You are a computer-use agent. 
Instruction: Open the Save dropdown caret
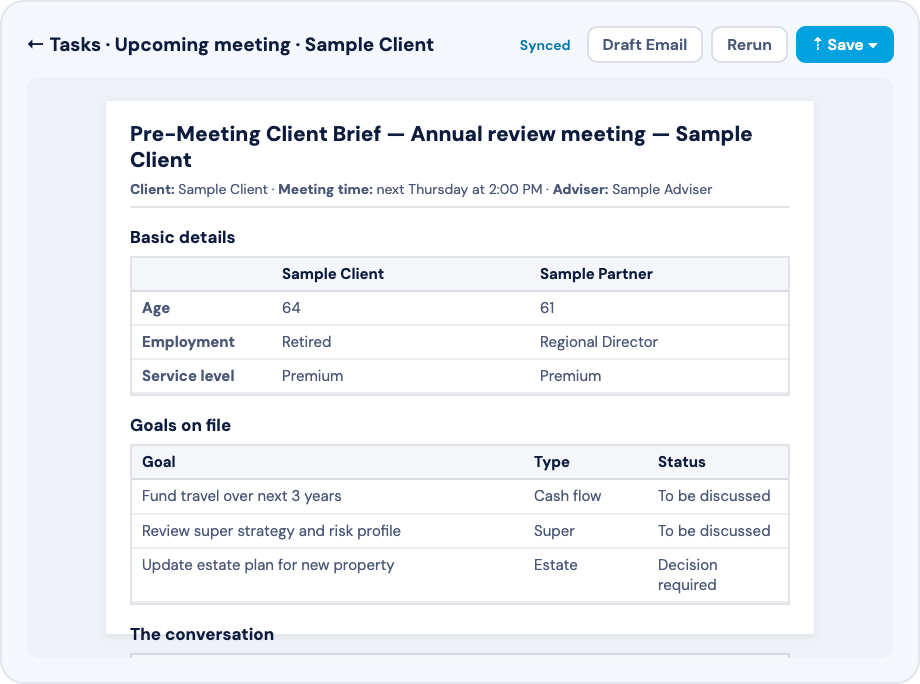(x=872, y=45)
